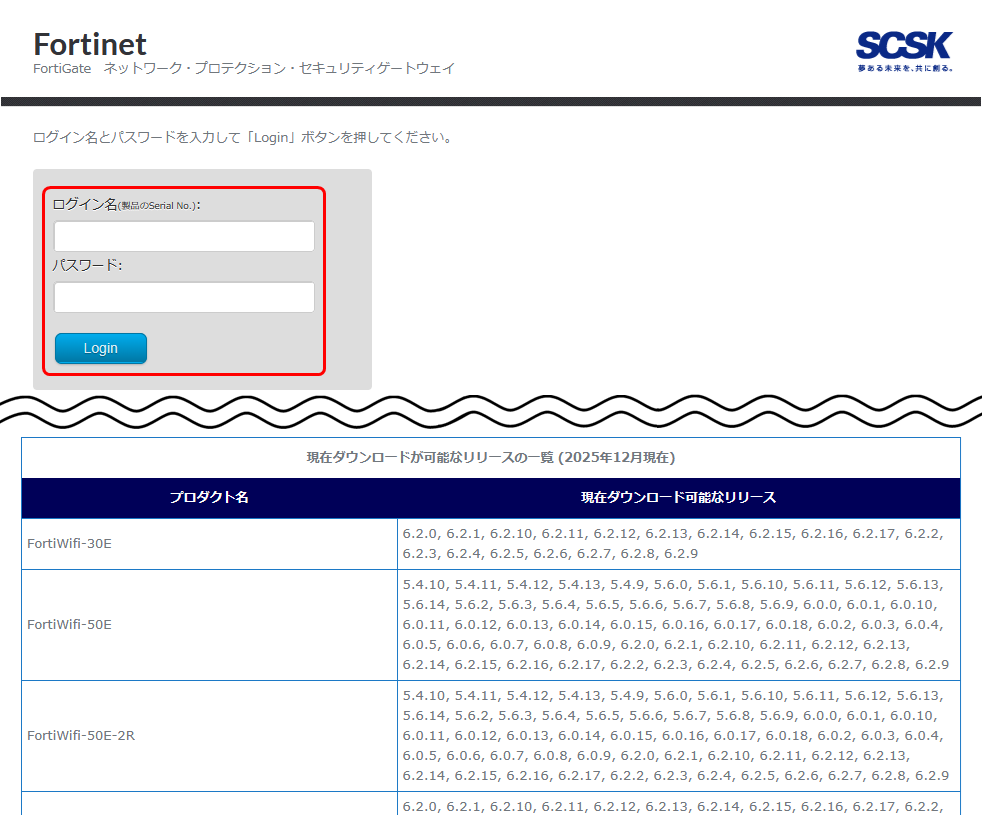Viewport: 982px width, 815px height.
Task: Click the 製品のSerial No. note
Action: [157, 206]
